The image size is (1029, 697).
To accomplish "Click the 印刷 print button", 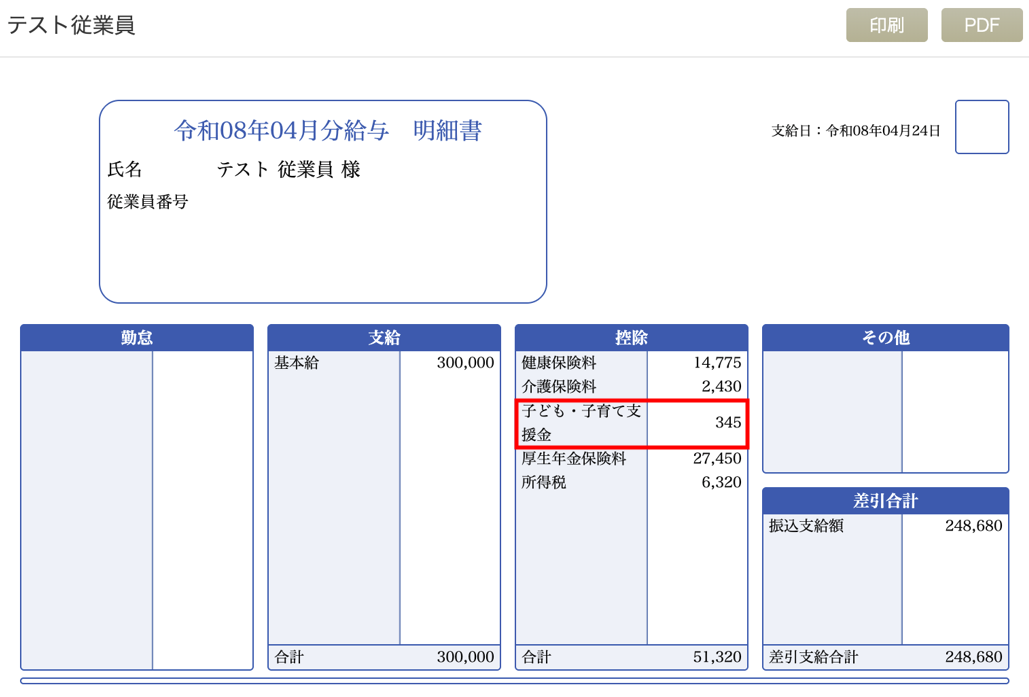I will [x=887, y=25].
